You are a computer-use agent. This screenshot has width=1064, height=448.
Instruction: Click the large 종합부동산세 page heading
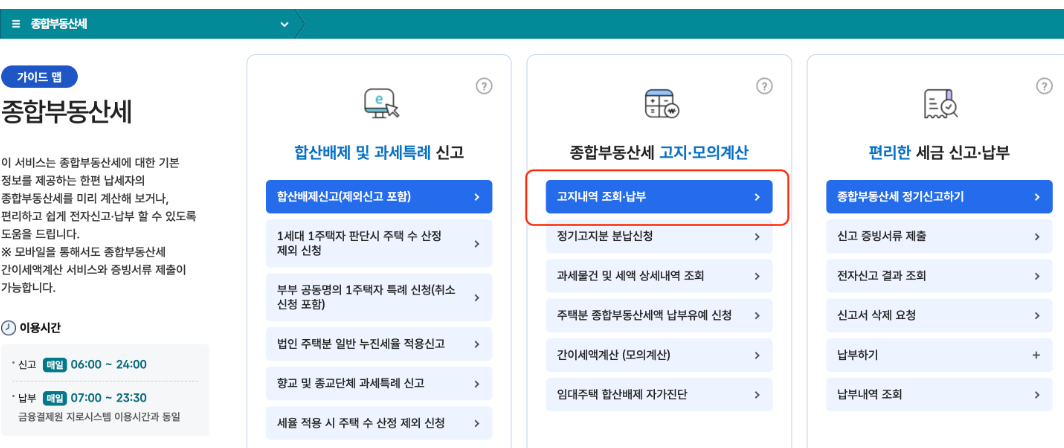pyautogui.click(x=66, y=113)
